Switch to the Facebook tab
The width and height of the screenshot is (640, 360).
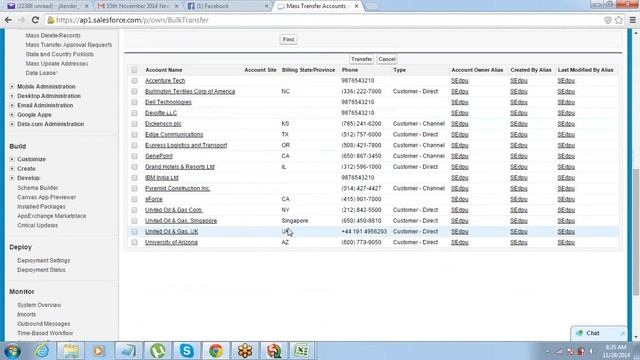pos(228,6)
